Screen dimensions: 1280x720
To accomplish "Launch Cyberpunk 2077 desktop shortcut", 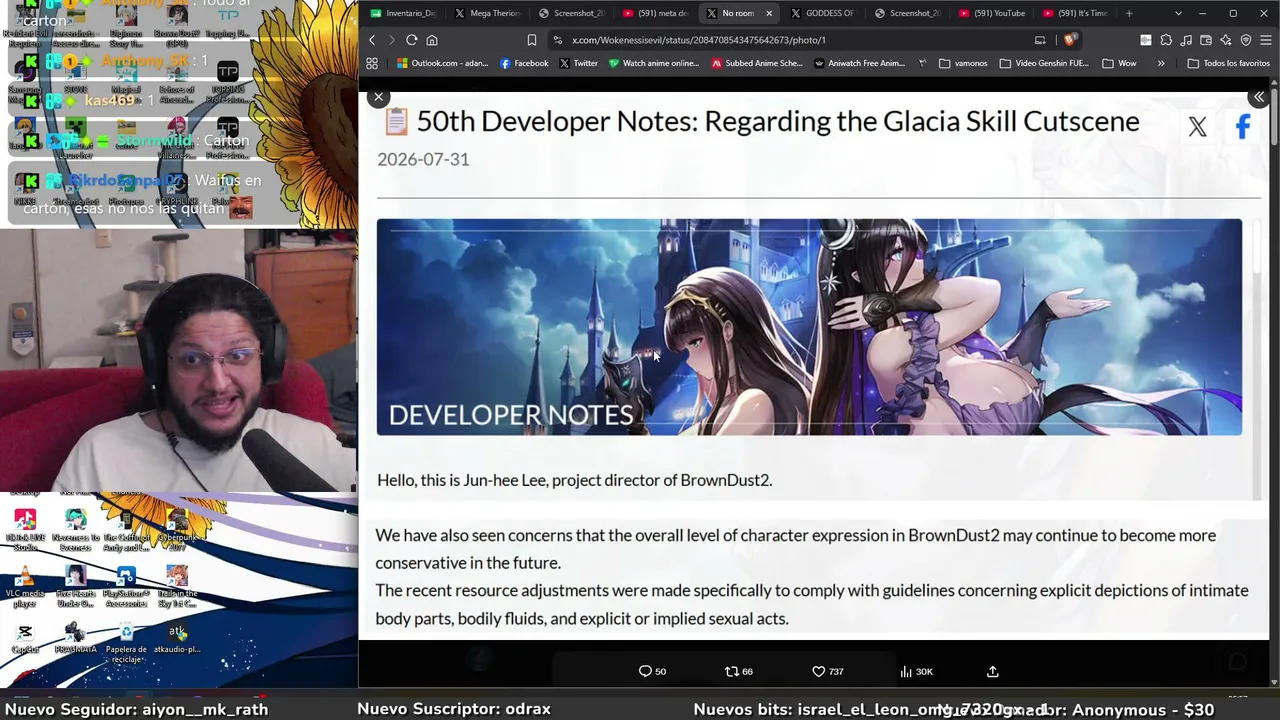I will click(176, 530).
